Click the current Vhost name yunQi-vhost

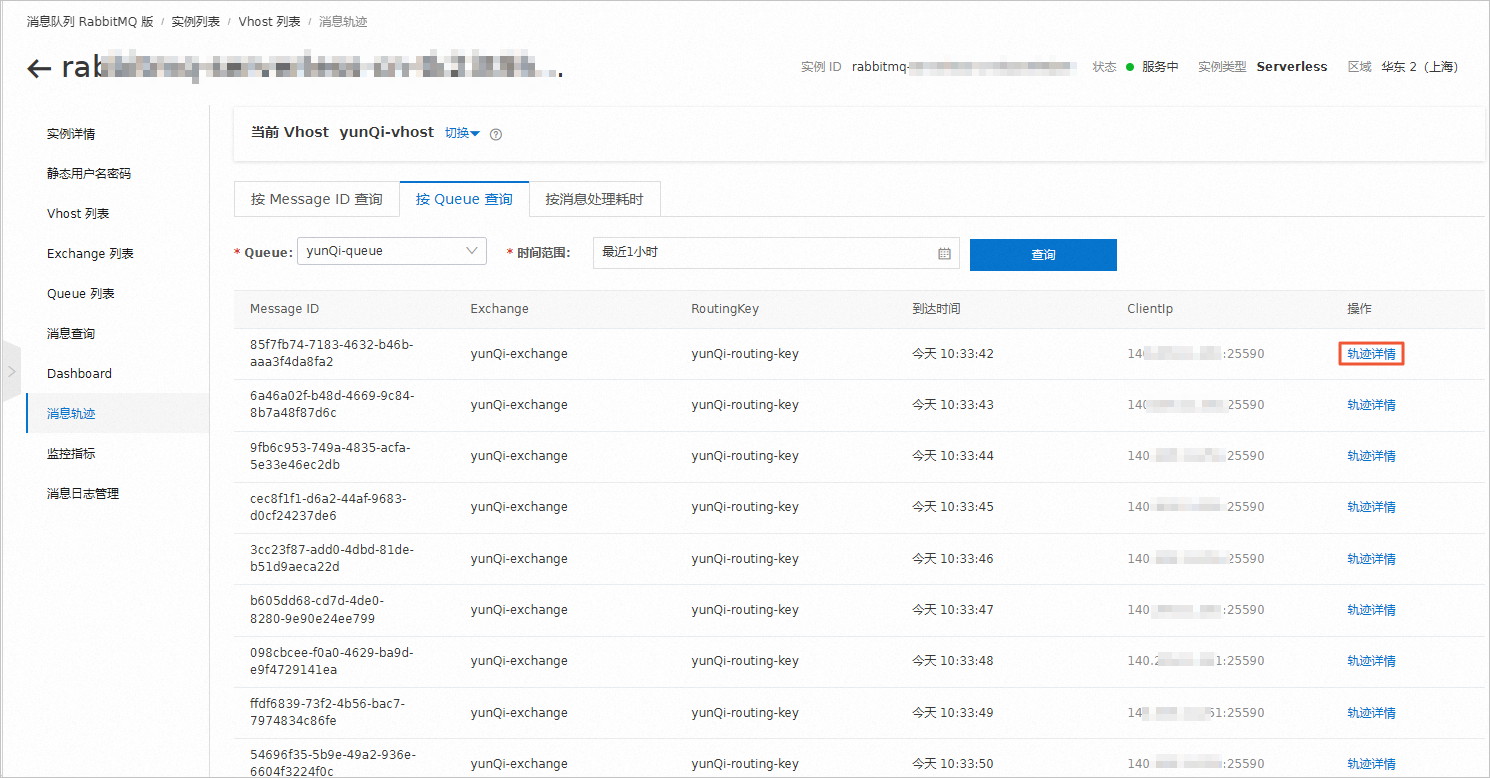[x=387, y=132]
